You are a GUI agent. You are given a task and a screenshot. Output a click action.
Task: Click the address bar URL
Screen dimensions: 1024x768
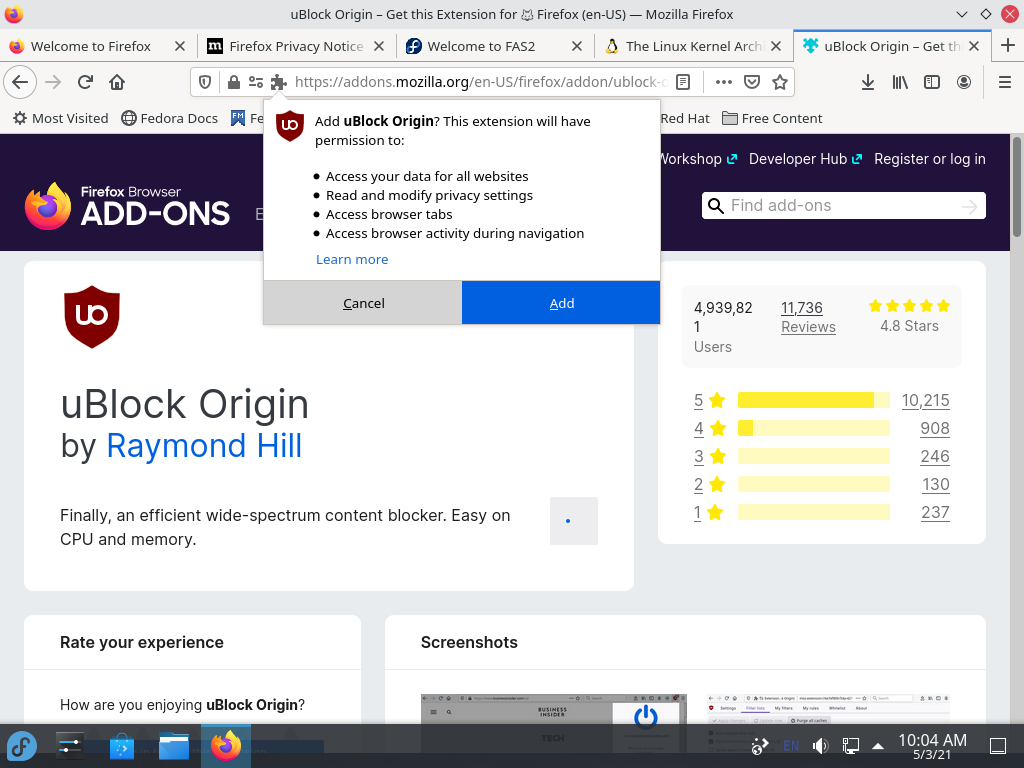click(480, 82)
